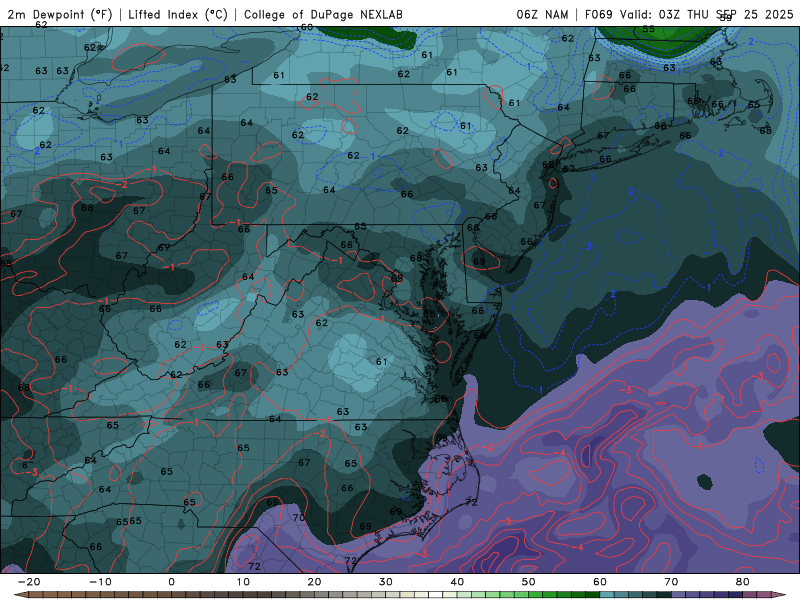The image size is (800, 600).
Task: Click the '55' dewpoint value in green area
Action: 648,29
